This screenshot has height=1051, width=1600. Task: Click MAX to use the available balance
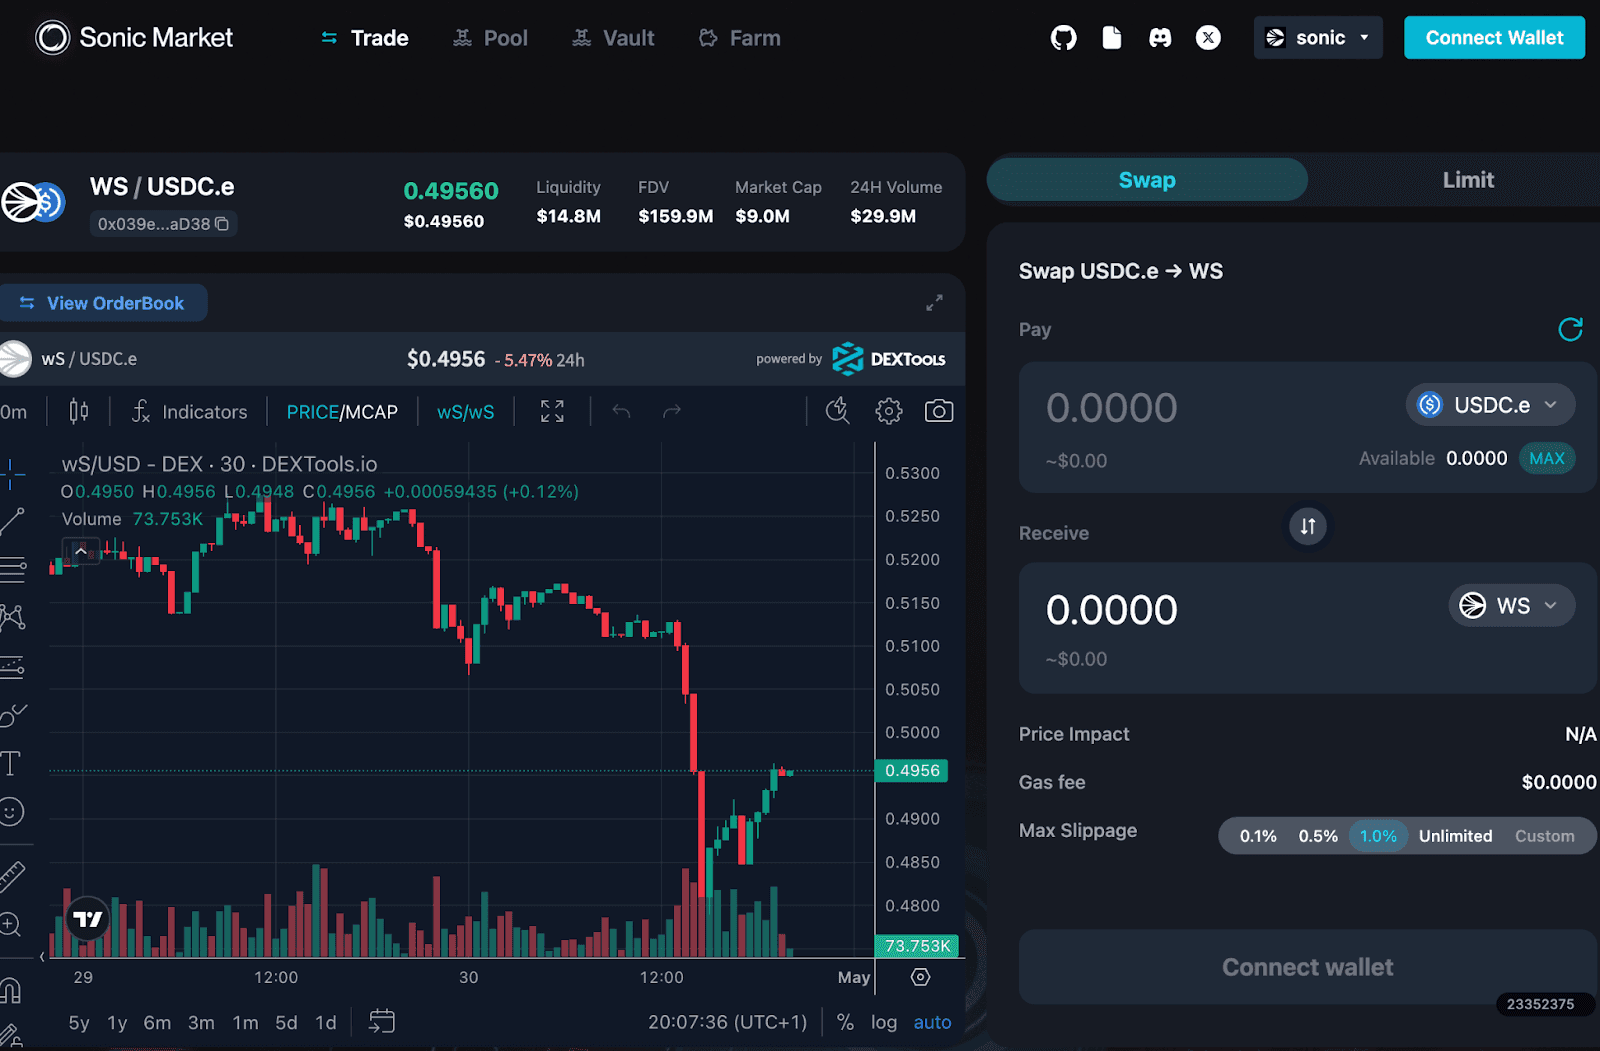pos(1547,458)
